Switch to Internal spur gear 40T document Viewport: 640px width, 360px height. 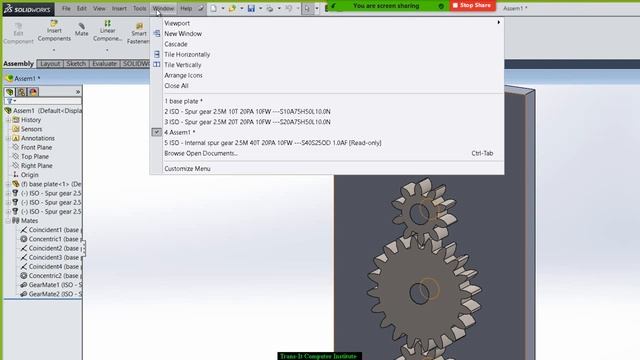pos(273,143)
